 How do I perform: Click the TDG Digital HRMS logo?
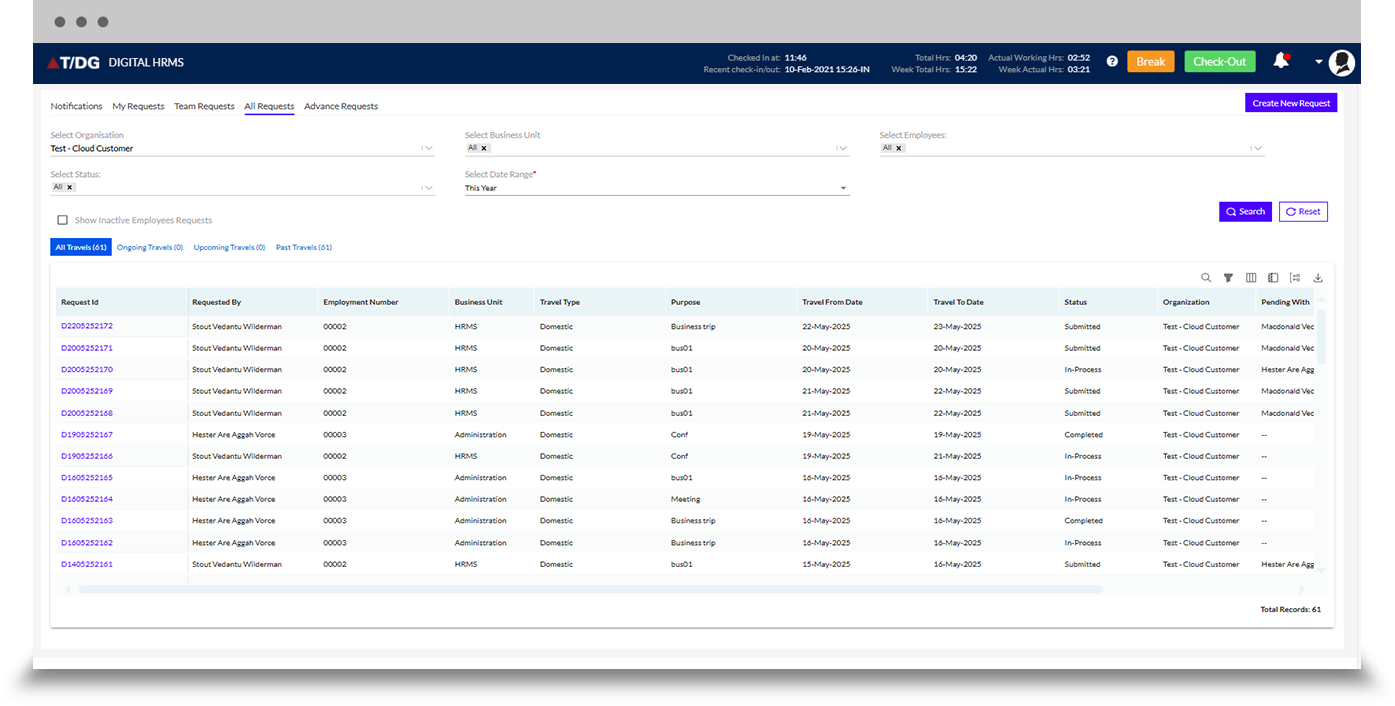click(x=115, y=62)
